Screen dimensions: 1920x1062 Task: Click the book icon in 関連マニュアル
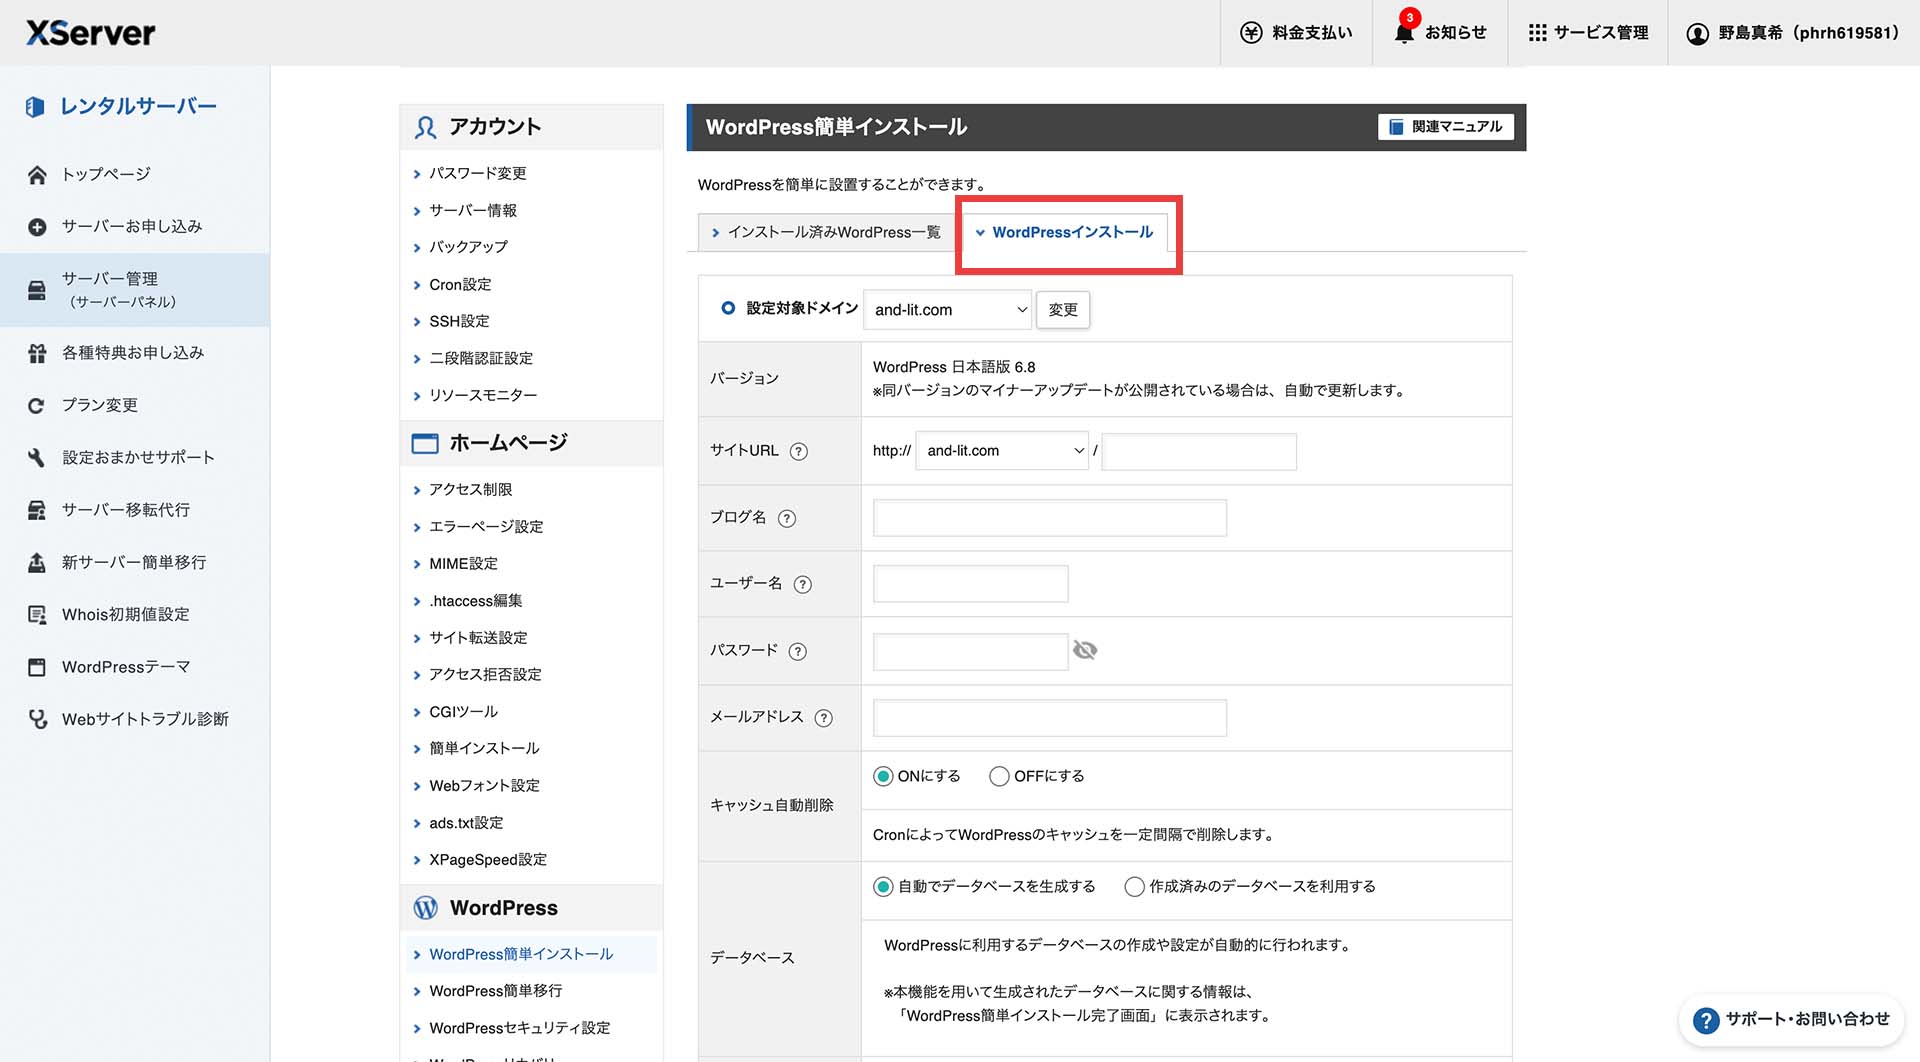1396,127
